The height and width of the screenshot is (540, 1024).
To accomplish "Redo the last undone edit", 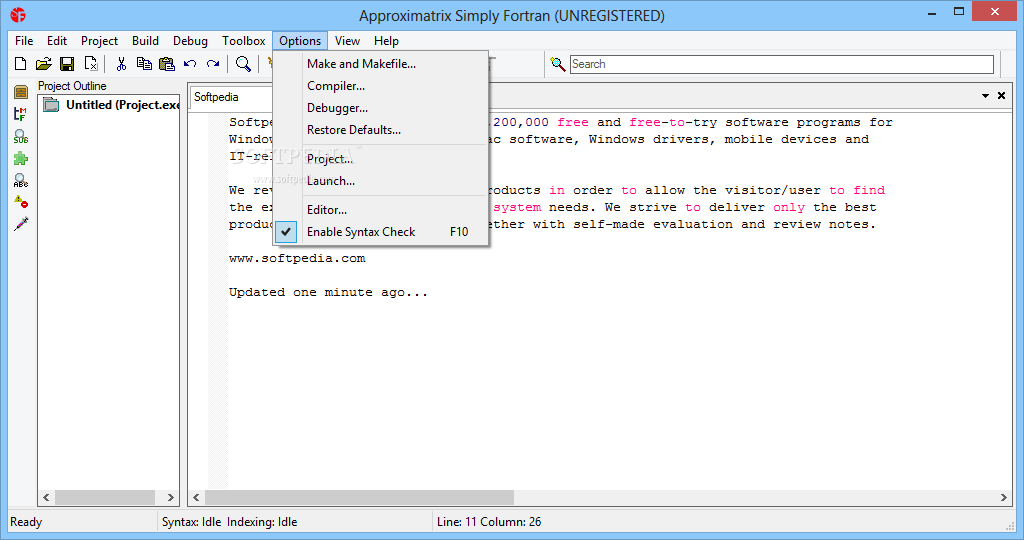I will [x=213, y=64].
